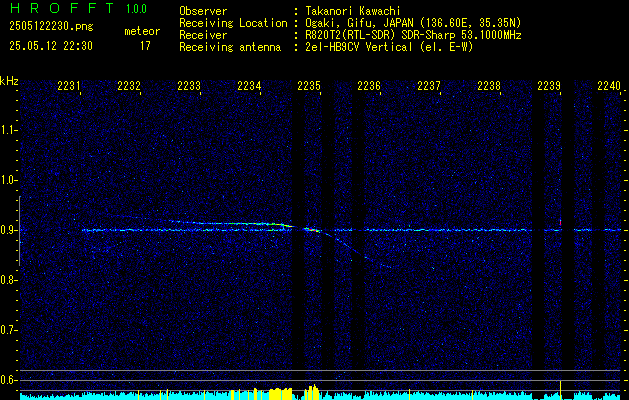Viewport: 629px width, 400px height.
Task: Click the 2235 time marker
Action: tap(309, 85)
